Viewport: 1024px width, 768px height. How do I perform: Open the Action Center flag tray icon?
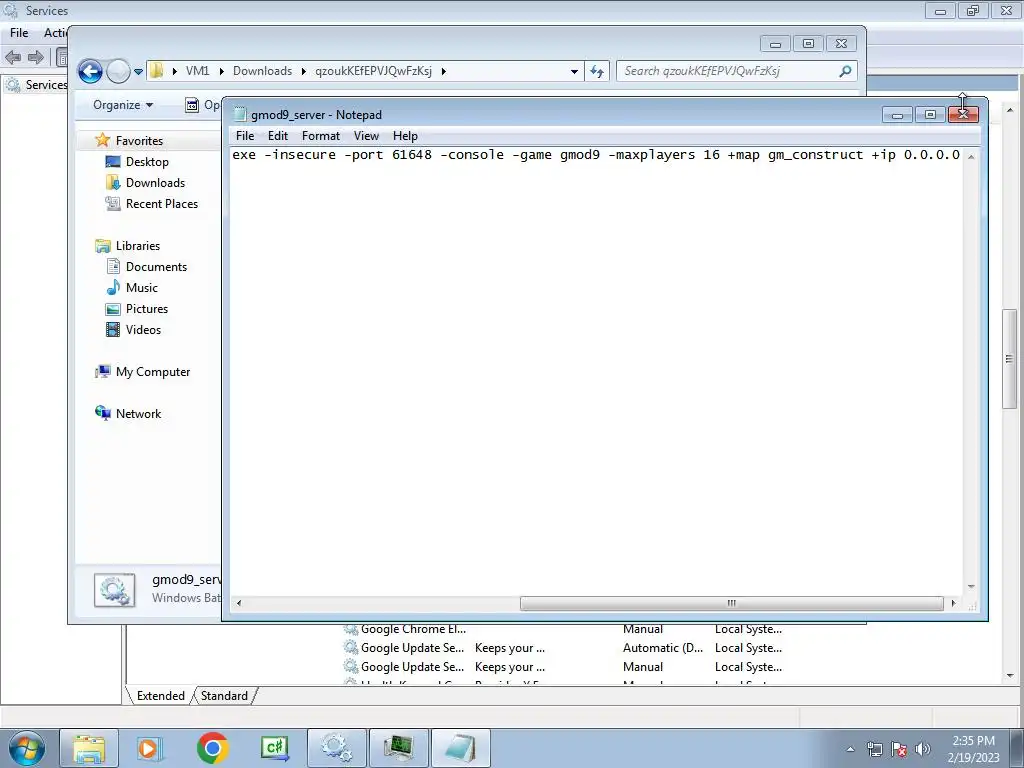click(899, 749)
